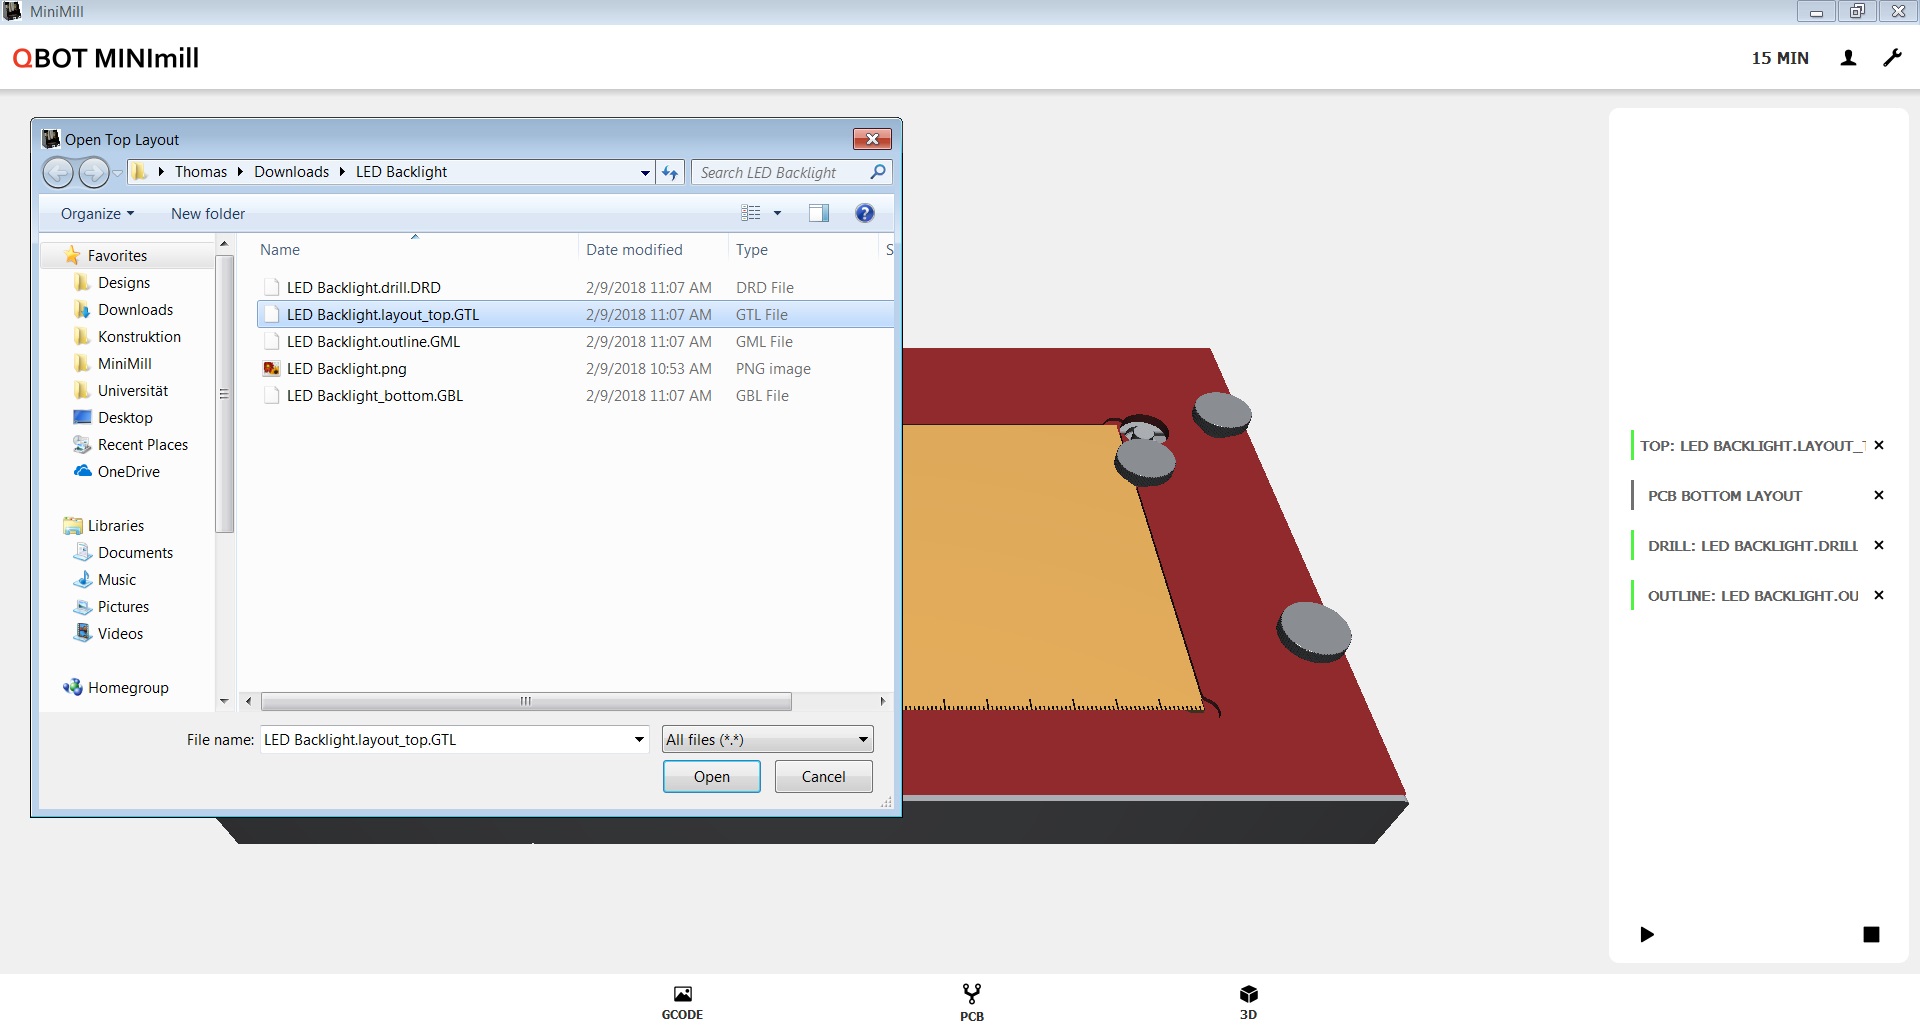
Task: Select the LED Backlight.png image
Action: point(575,369)
